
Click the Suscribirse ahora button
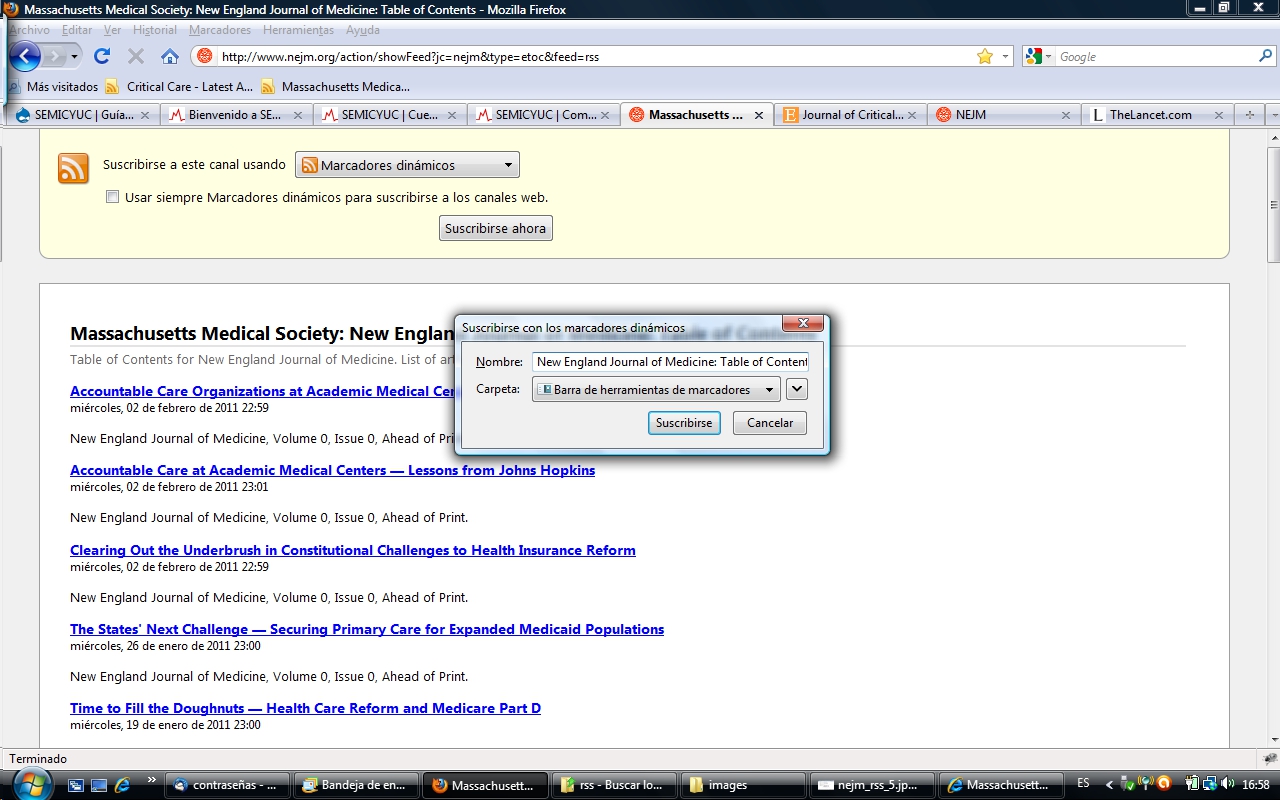tap(496, 229)
